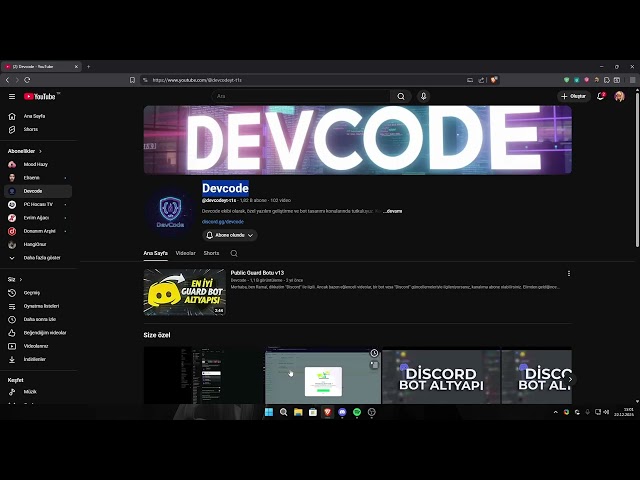The image size is (640, 480).
Task: Switch to the channel Shorts tab
Action: pos(211,253)
